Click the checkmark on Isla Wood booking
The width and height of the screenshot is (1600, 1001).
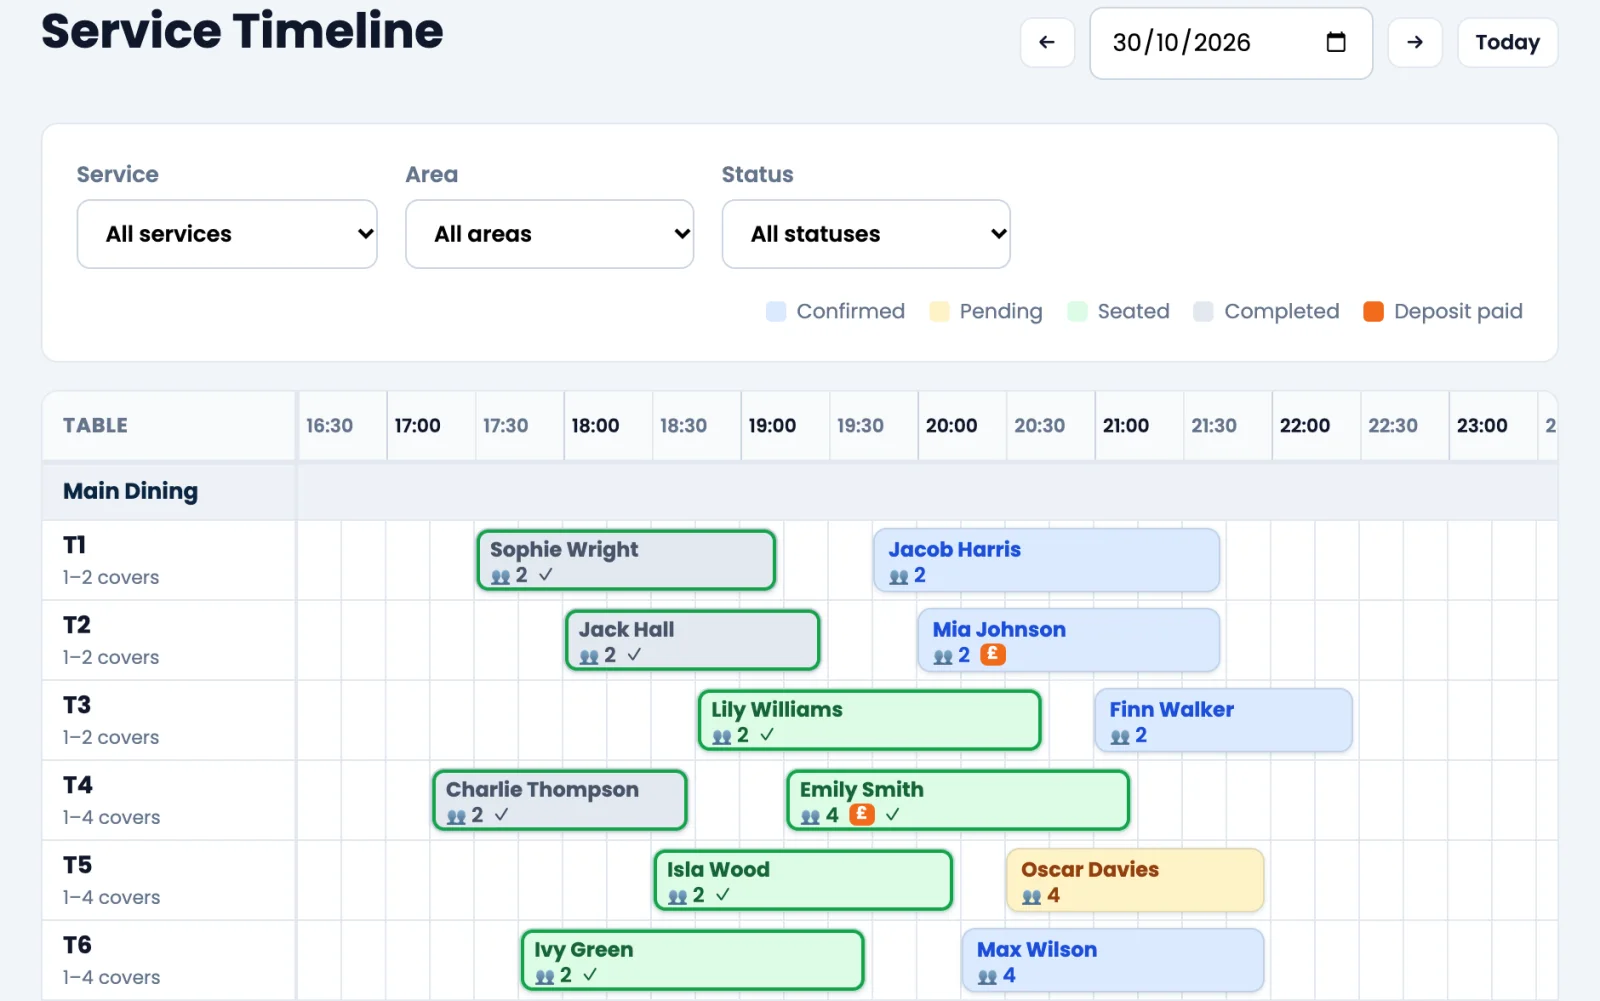[723, 895]
